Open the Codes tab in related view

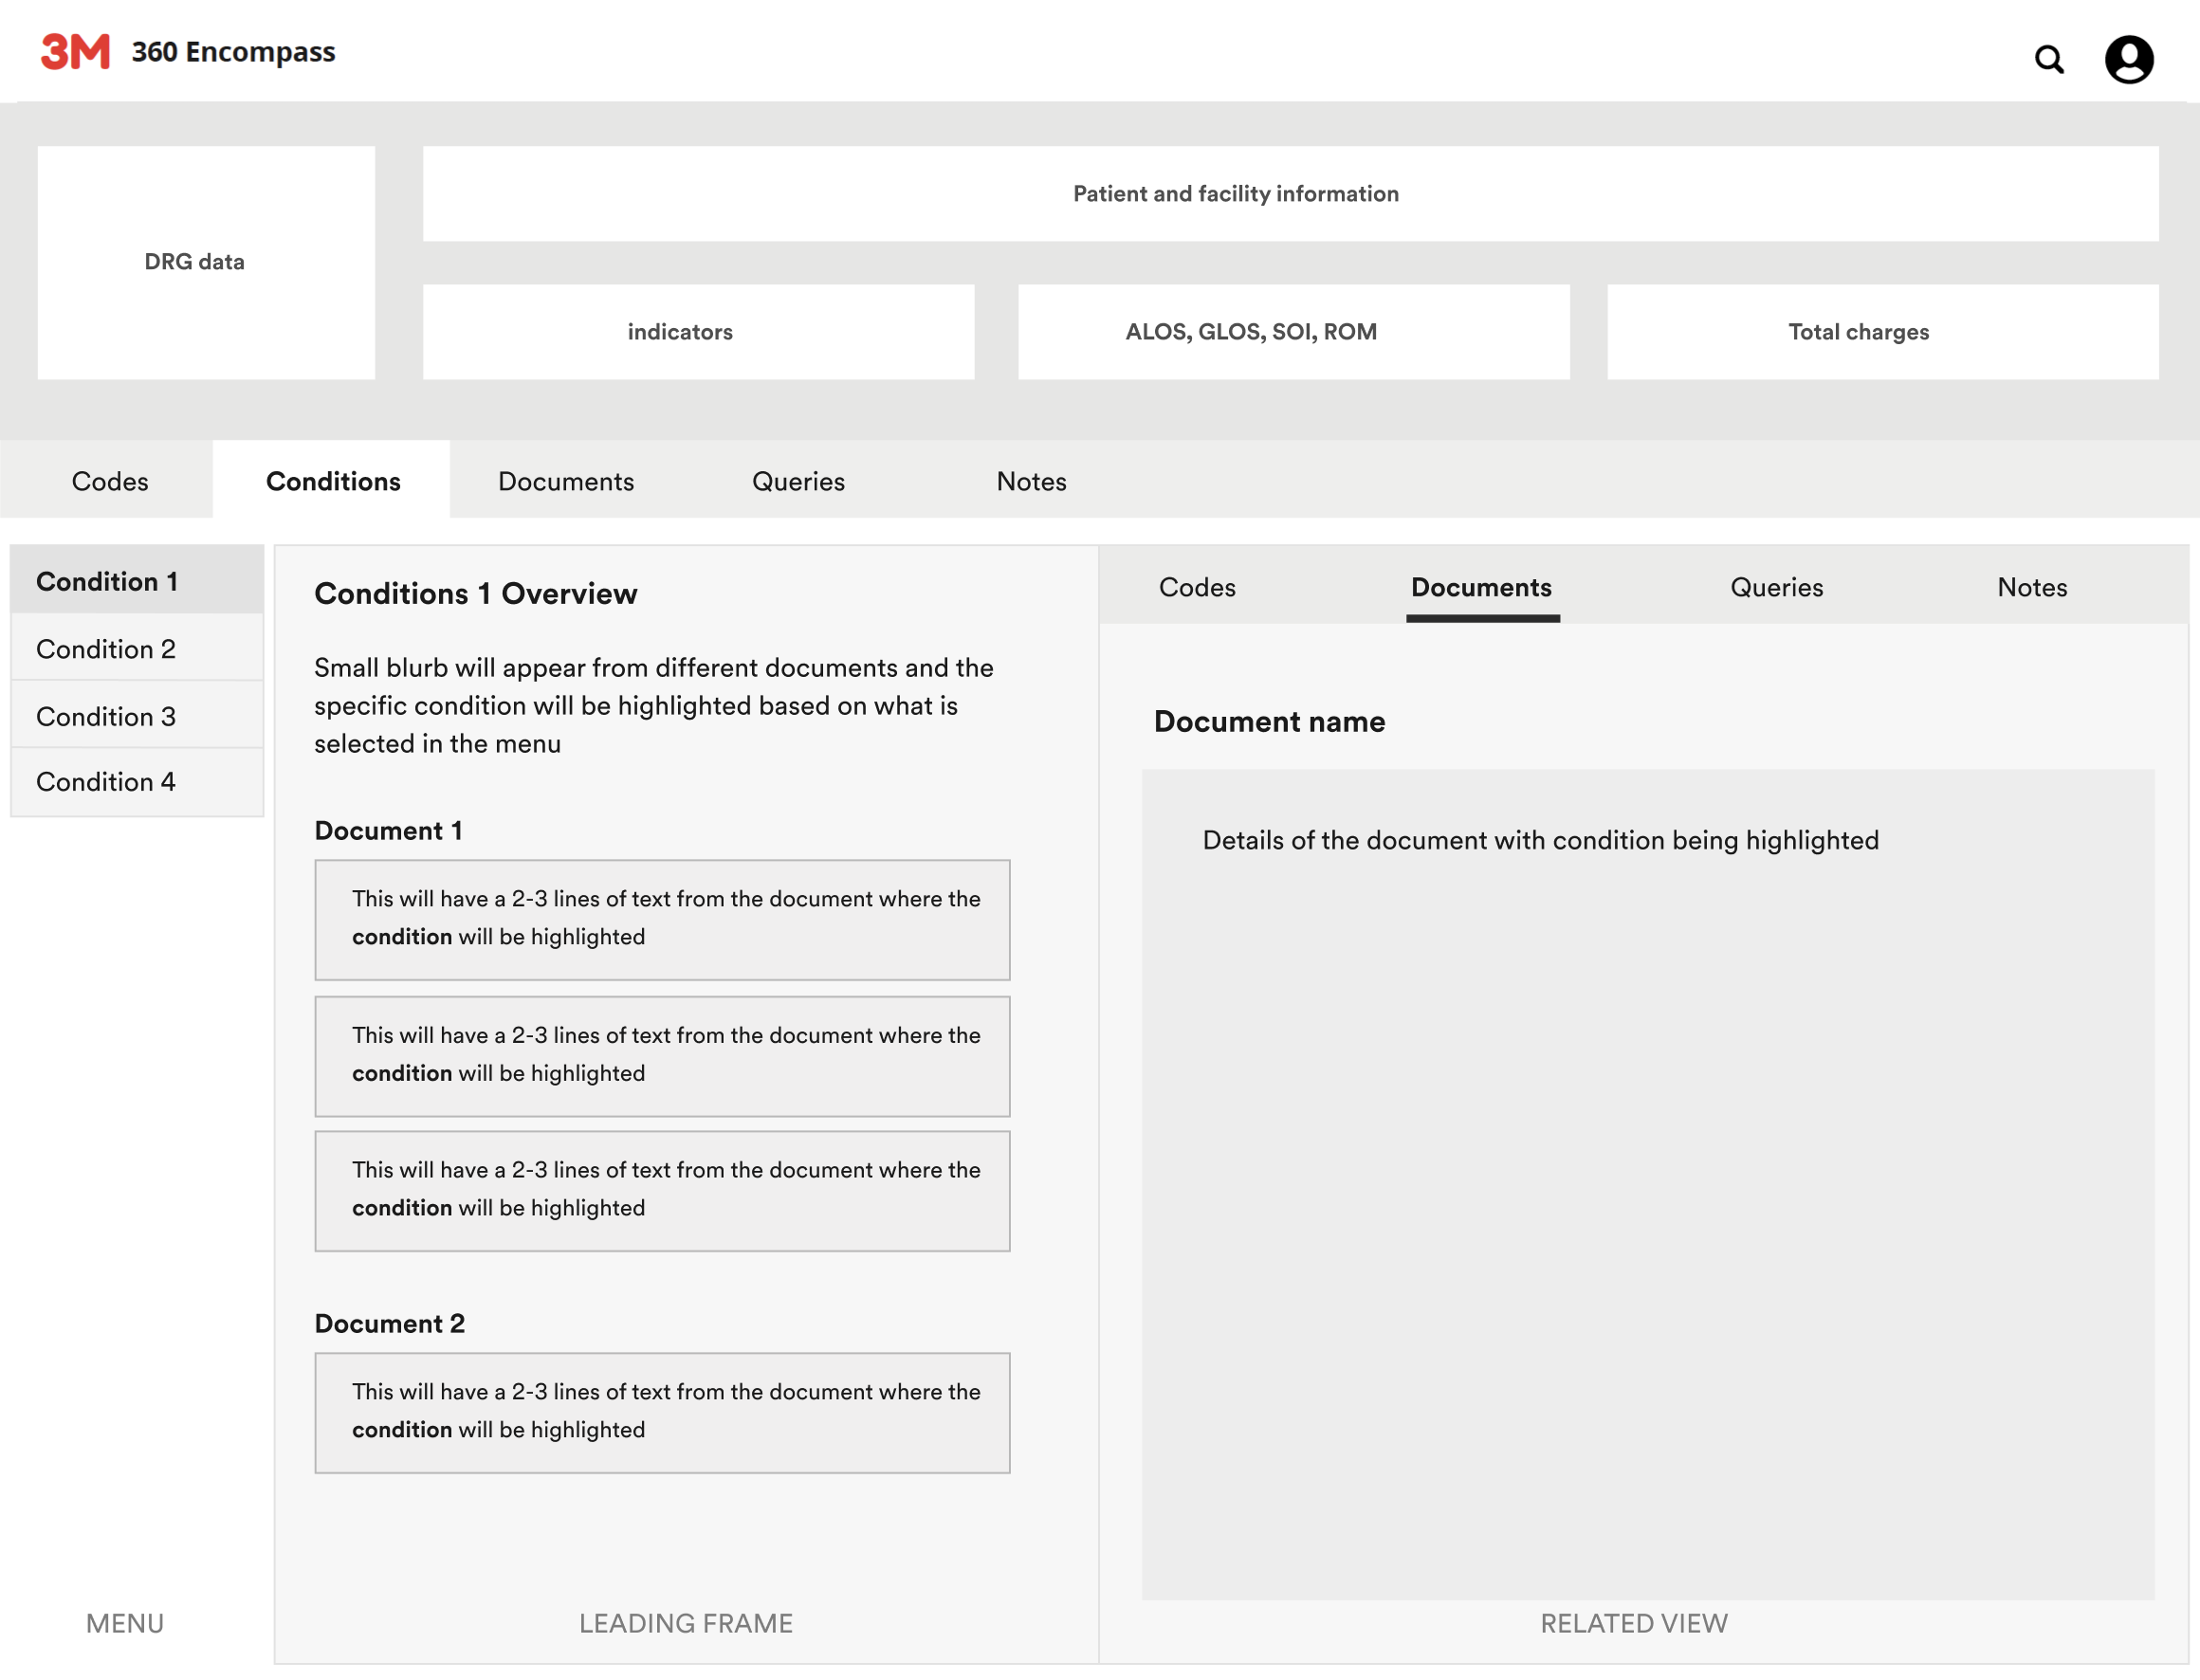click(x=1197, y=587)
